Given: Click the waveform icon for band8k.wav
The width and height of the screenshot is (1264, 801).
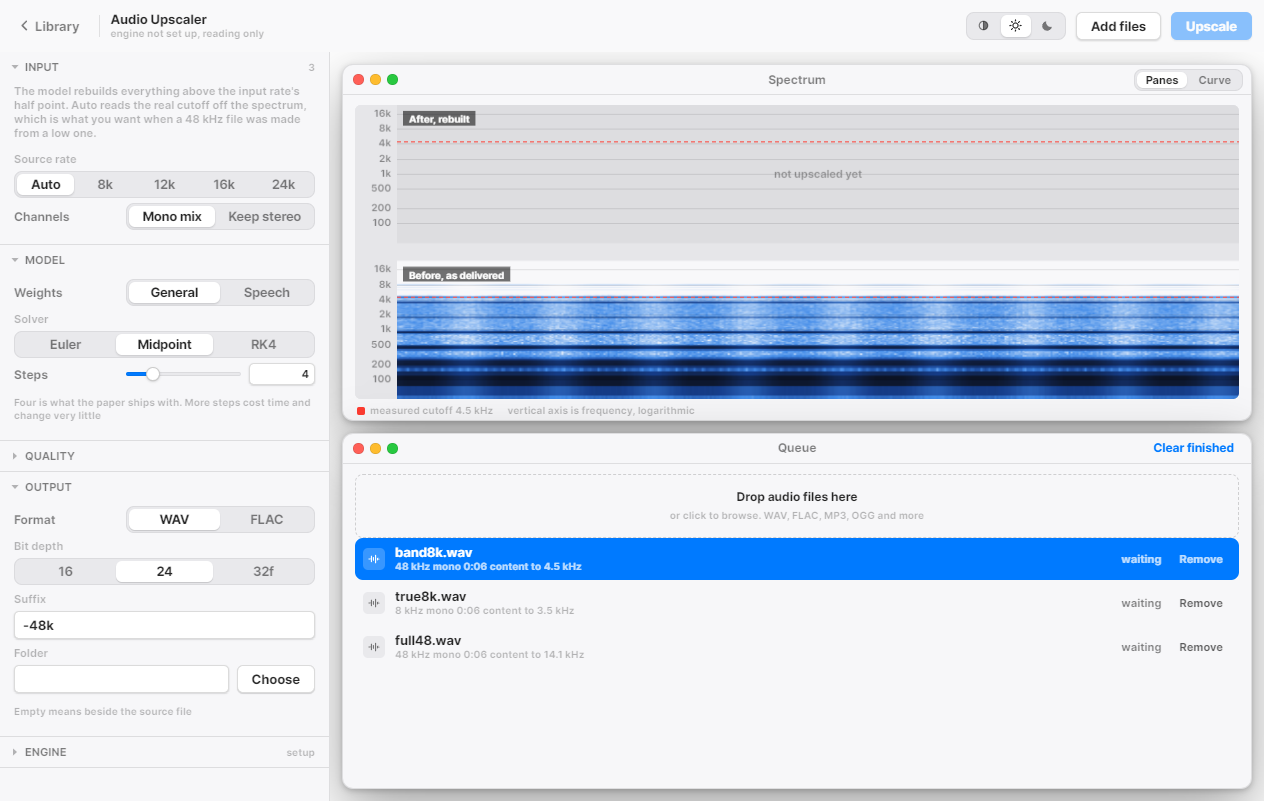Looking at the screenshot, I should point(374,559).
